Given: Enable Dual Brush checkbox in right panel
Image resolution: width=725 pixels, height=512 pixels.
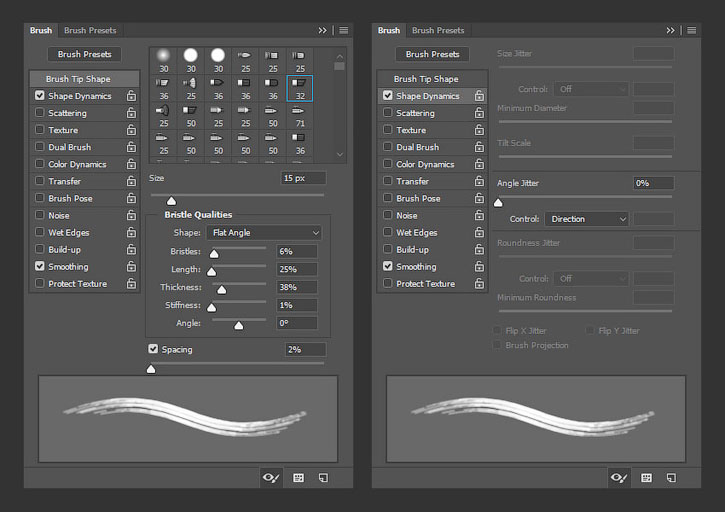Looking at the screenshot, I should coord(387,147).
